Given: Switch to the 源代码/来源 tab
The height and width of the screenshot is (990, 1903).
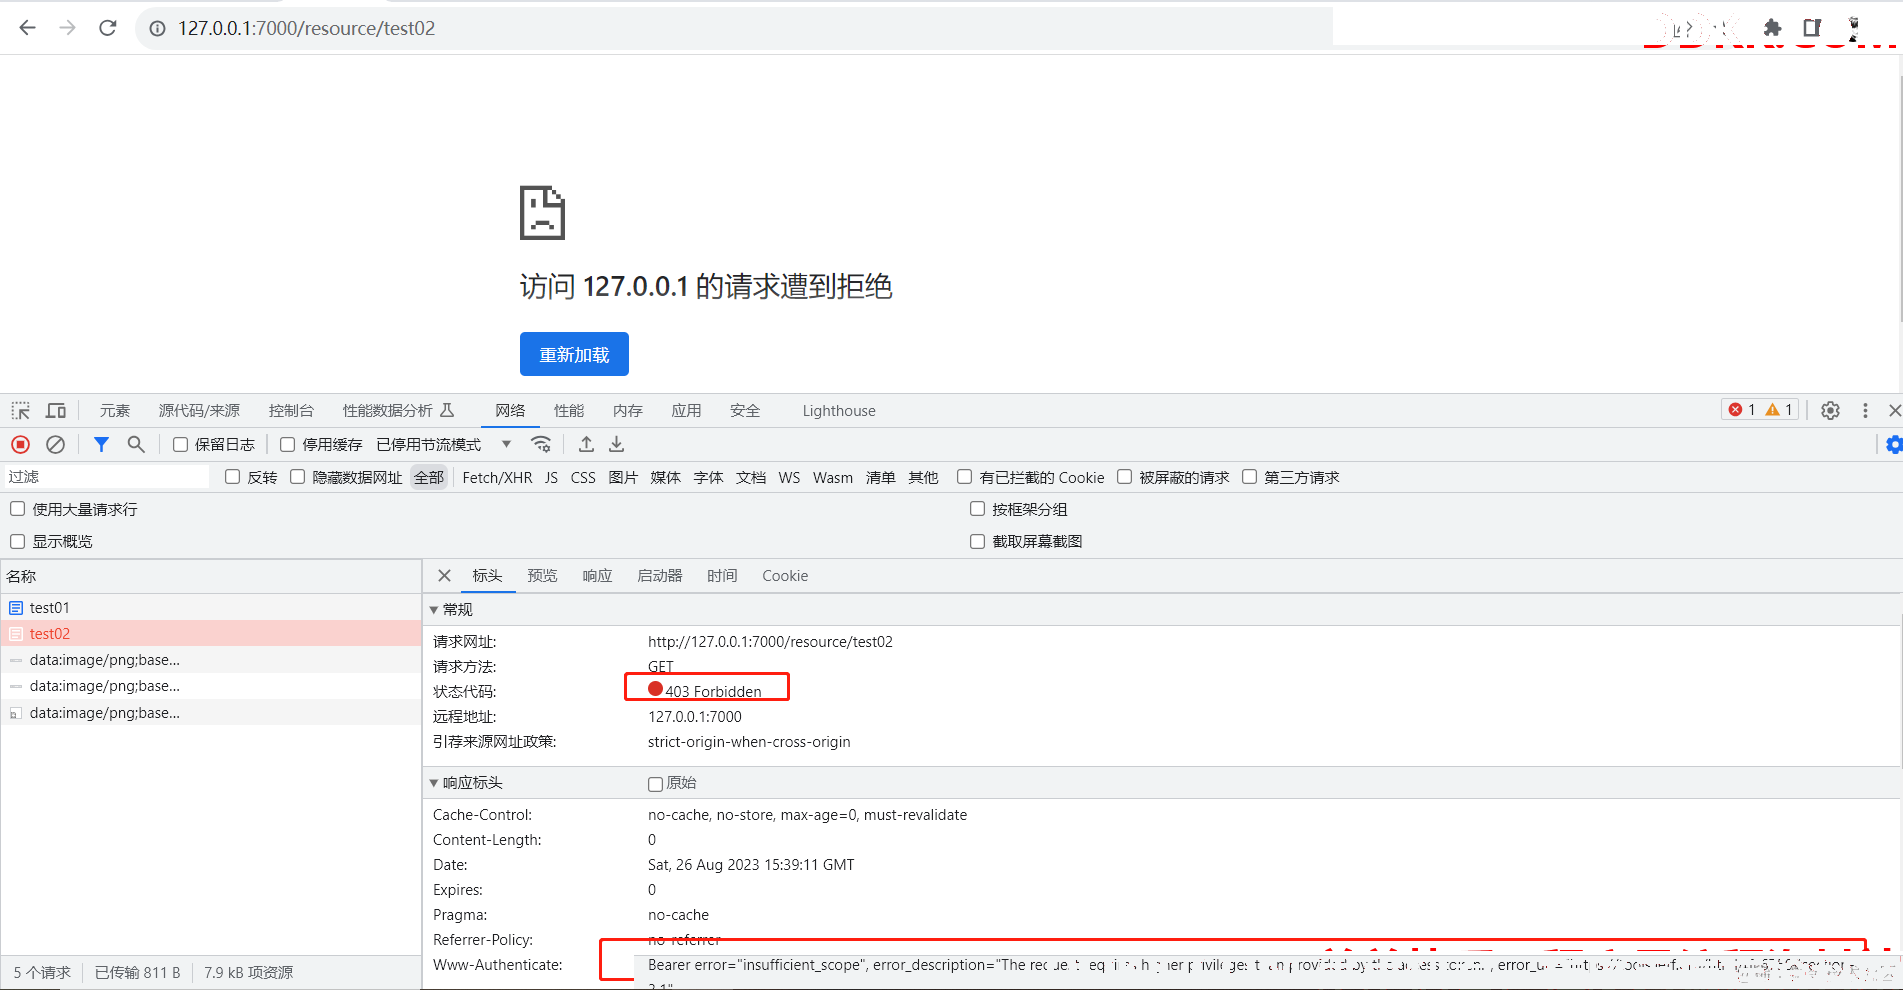Looking at the screenshot, I should coord(199,411).
